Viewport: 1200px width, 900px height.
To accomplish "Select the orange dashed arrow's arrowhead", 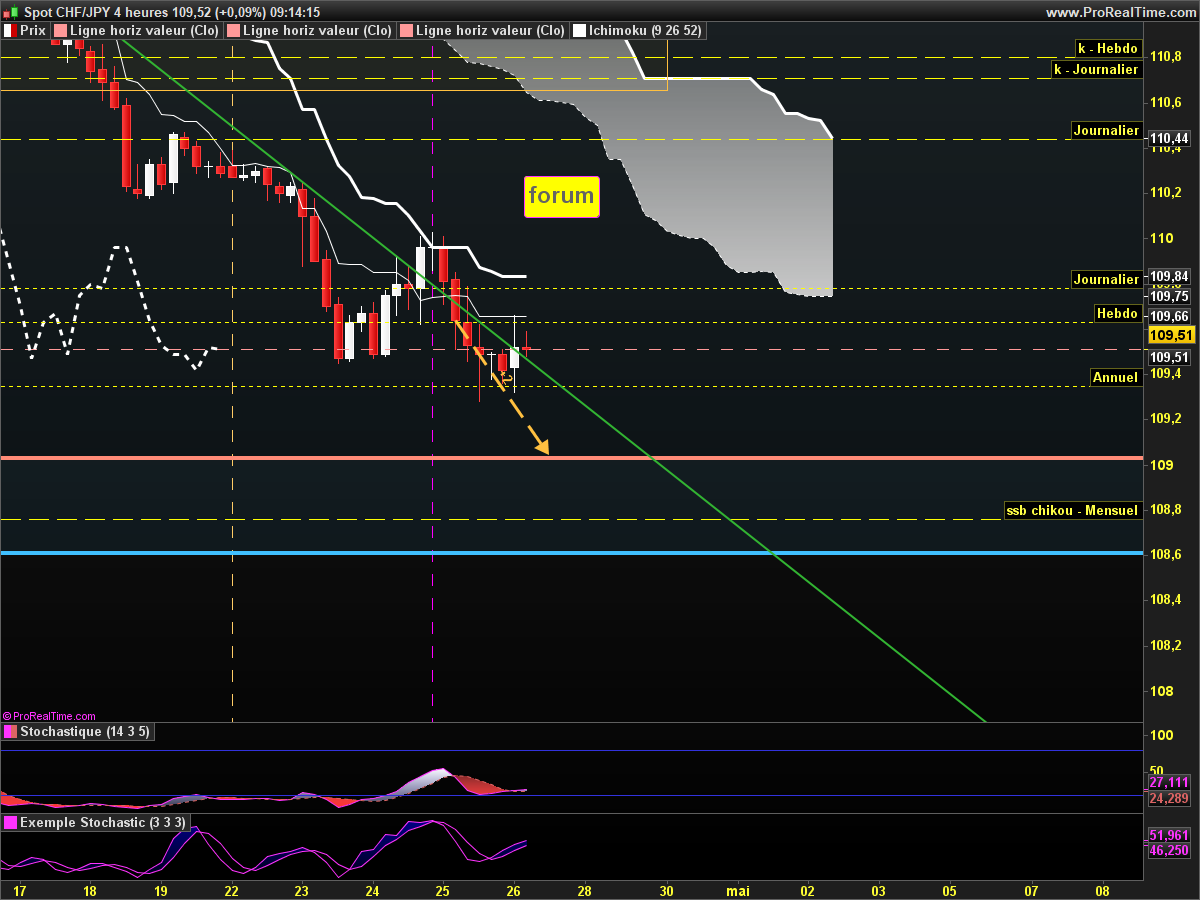I will click(543, 448).
